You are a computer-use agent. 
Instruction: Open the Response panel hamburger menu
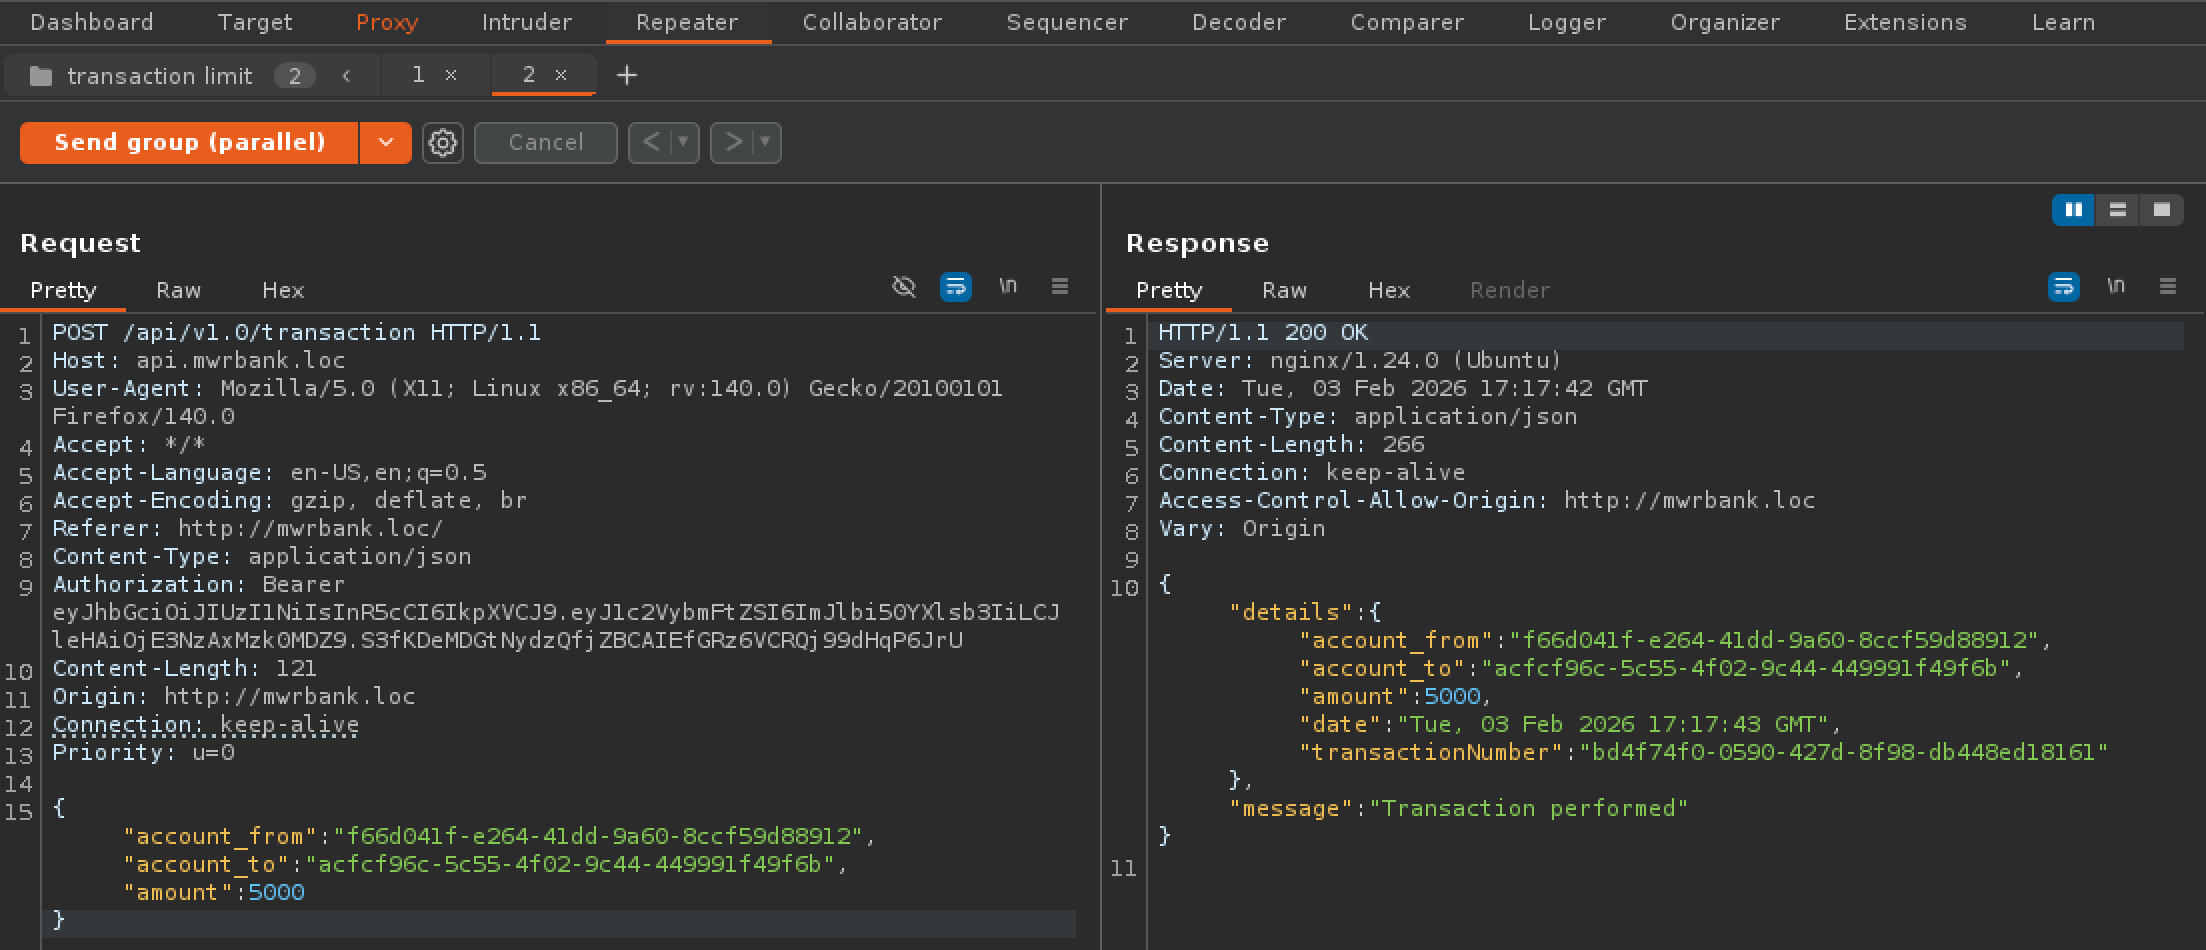coord(2167,287)
